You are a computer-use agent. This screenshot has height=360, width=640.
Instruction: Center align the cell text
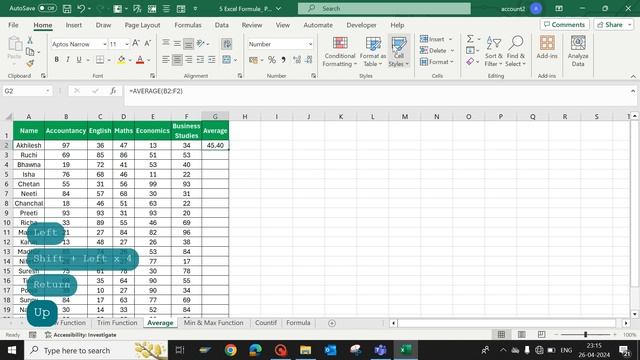pos(177,60)
